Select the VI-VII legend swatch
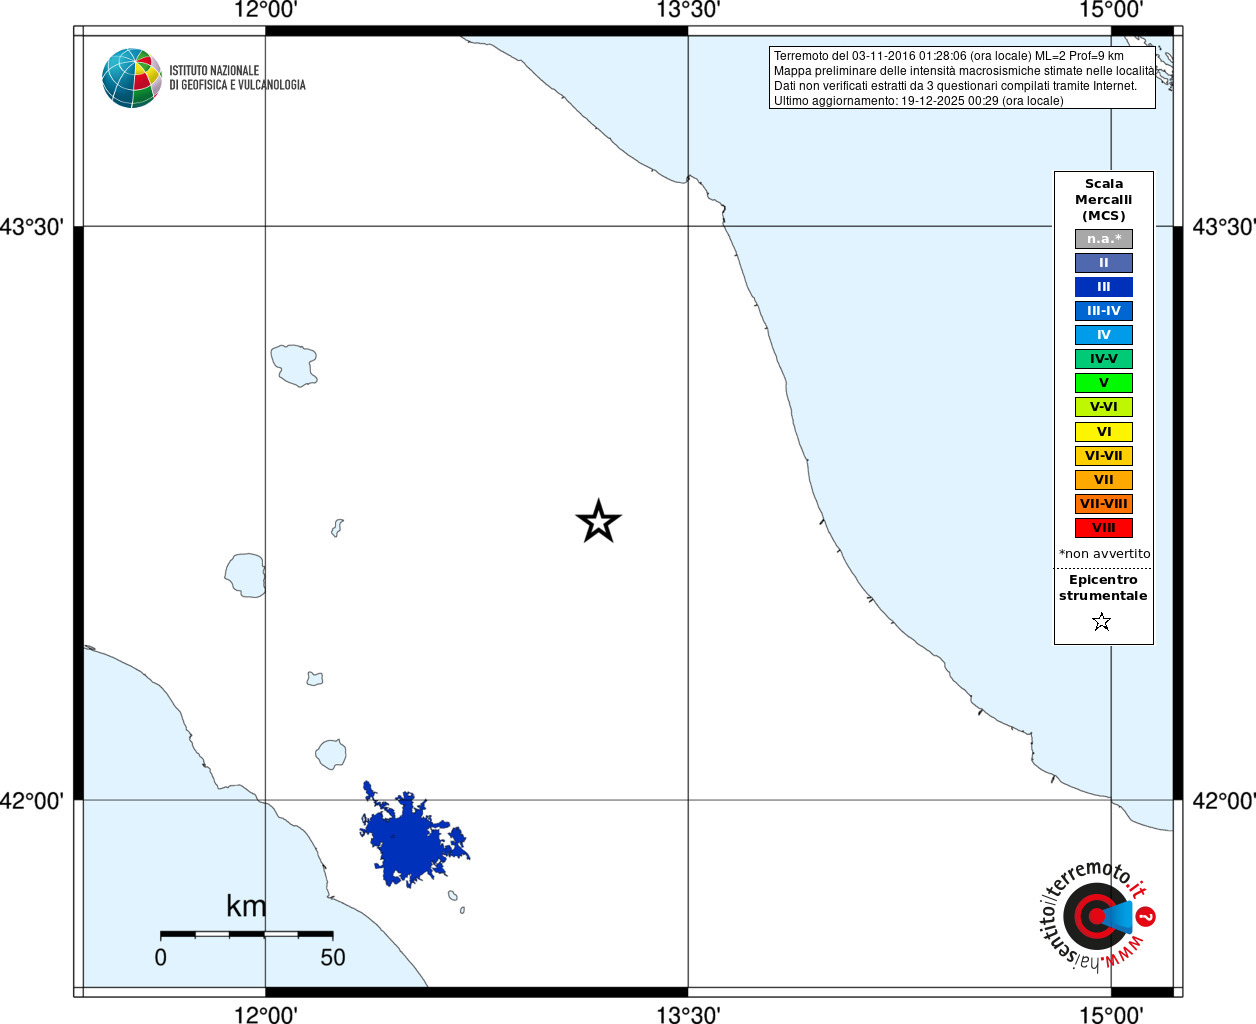Image resolution: width=1256 pixels, height=1024 pixels. tap(1104, 456)
